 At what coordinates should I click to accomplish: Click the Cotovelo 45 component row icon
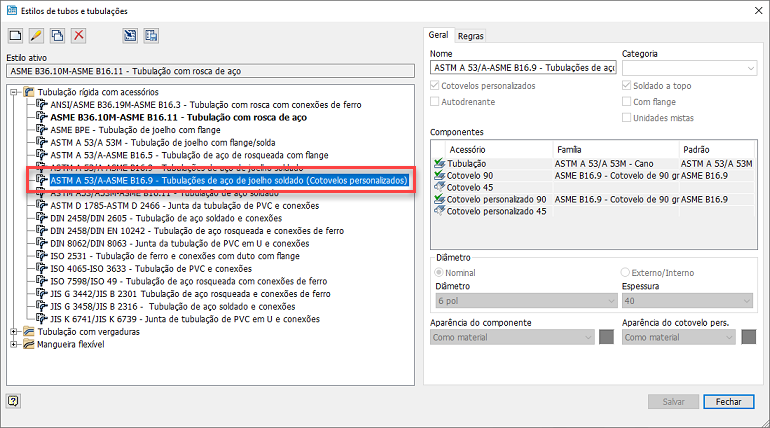[440, 187]
